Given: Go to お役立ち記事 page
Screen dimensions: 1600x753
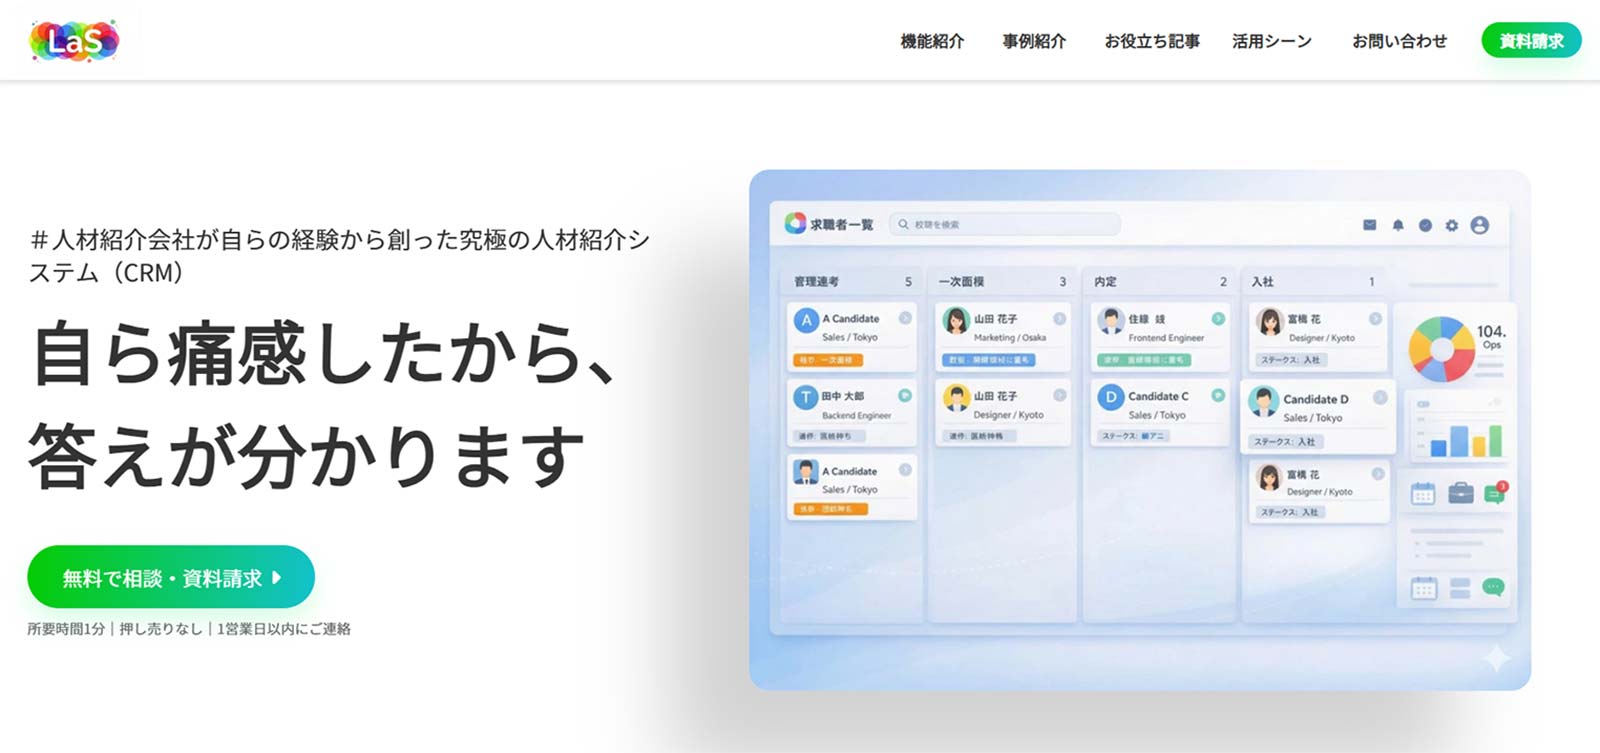Looking at the screenshot, I should pos(1152,41).
